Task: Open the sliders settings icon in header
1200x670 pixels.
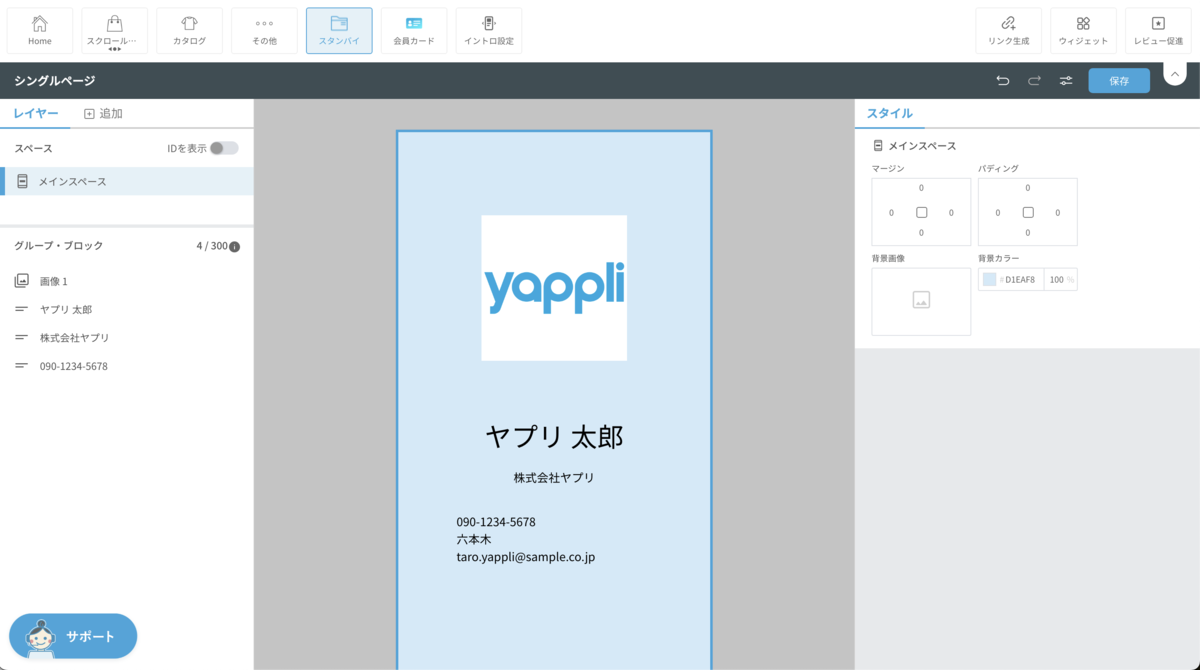Action: point(1067,81)
